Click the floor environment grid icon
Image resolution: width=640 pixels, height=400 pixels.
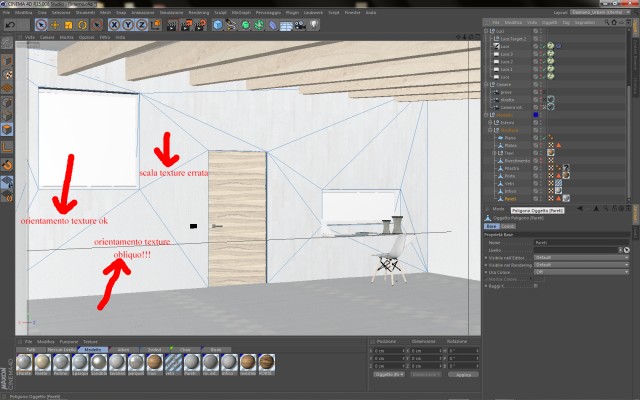(286, 26)
